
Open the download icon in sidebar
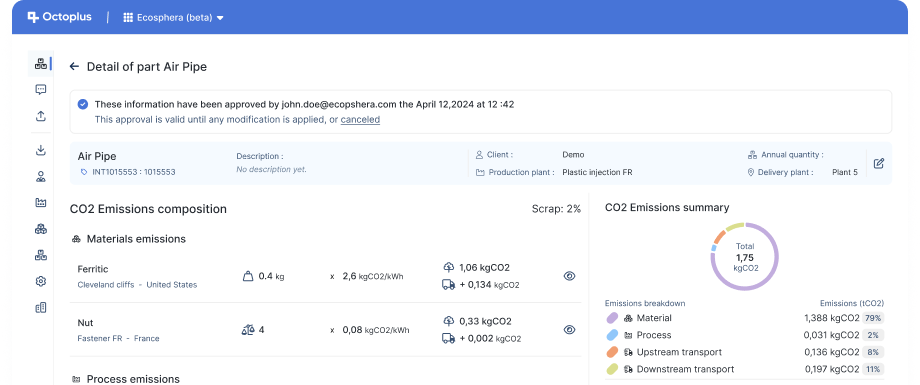point(40,150)
